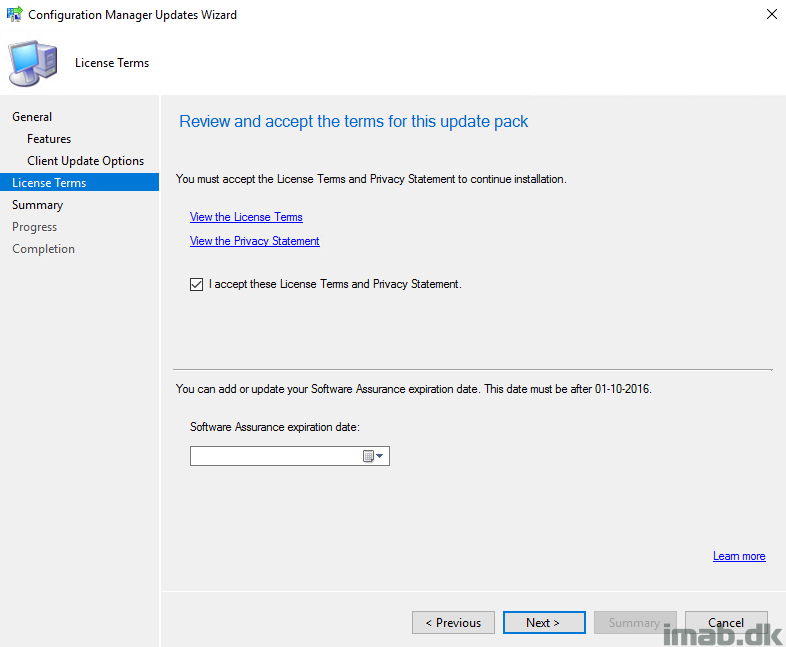Follow the Learn more link
This screenshot has height=647, width=786.
[739, 556]
